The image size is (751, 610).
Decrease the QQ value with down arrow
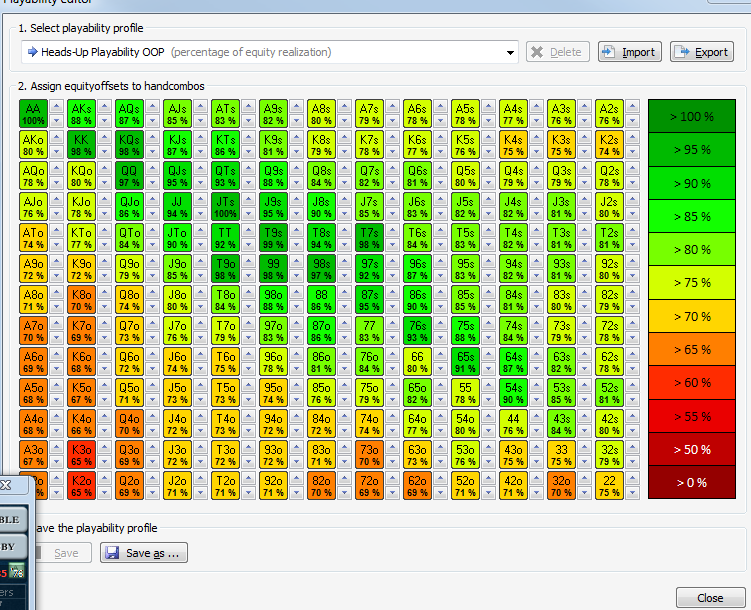pyautogui.click(x=152, y=183)
